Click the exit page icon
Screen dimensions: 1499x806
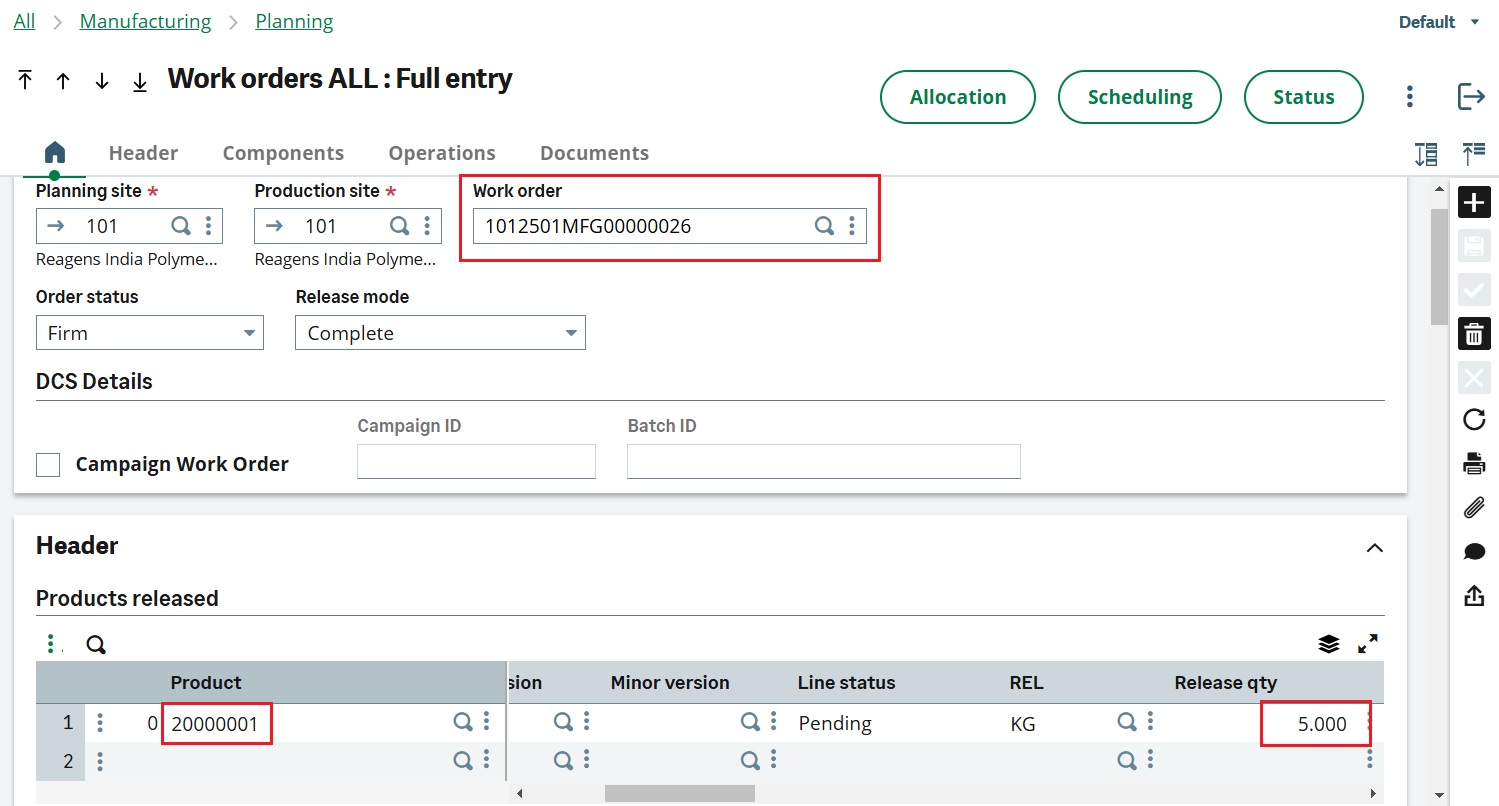(1471, 97)
